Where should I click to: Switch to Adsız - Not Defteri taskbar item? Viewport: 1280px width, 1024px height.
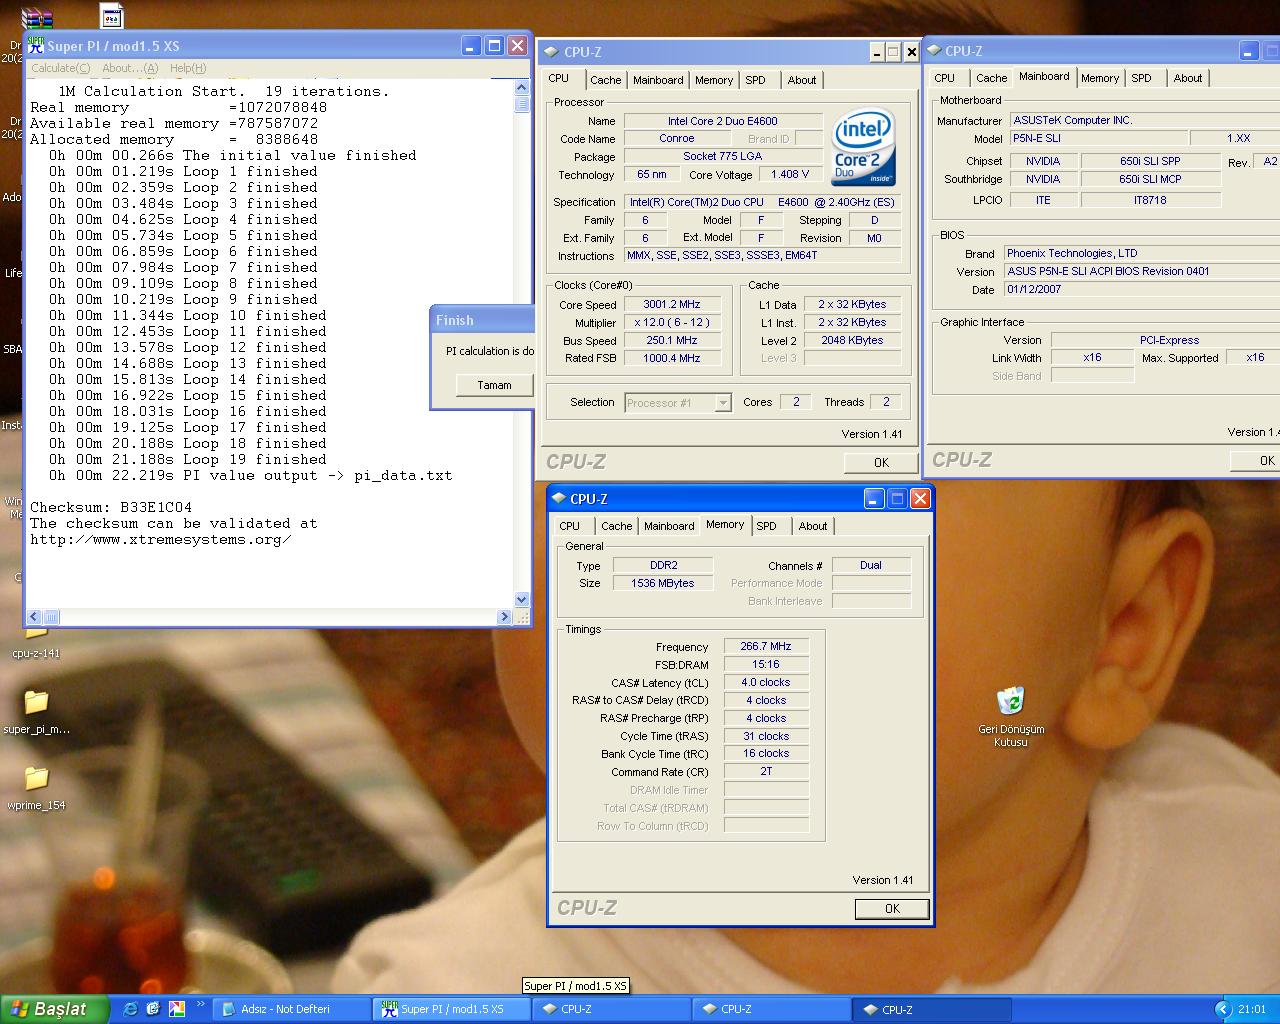pos(292,1009)
